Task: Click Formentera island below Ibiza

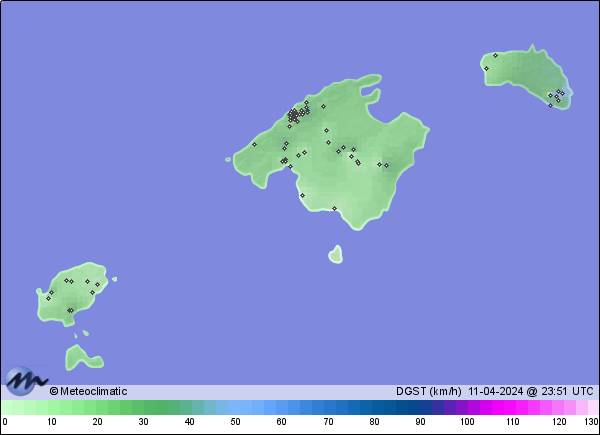Action: coord(83,358)
